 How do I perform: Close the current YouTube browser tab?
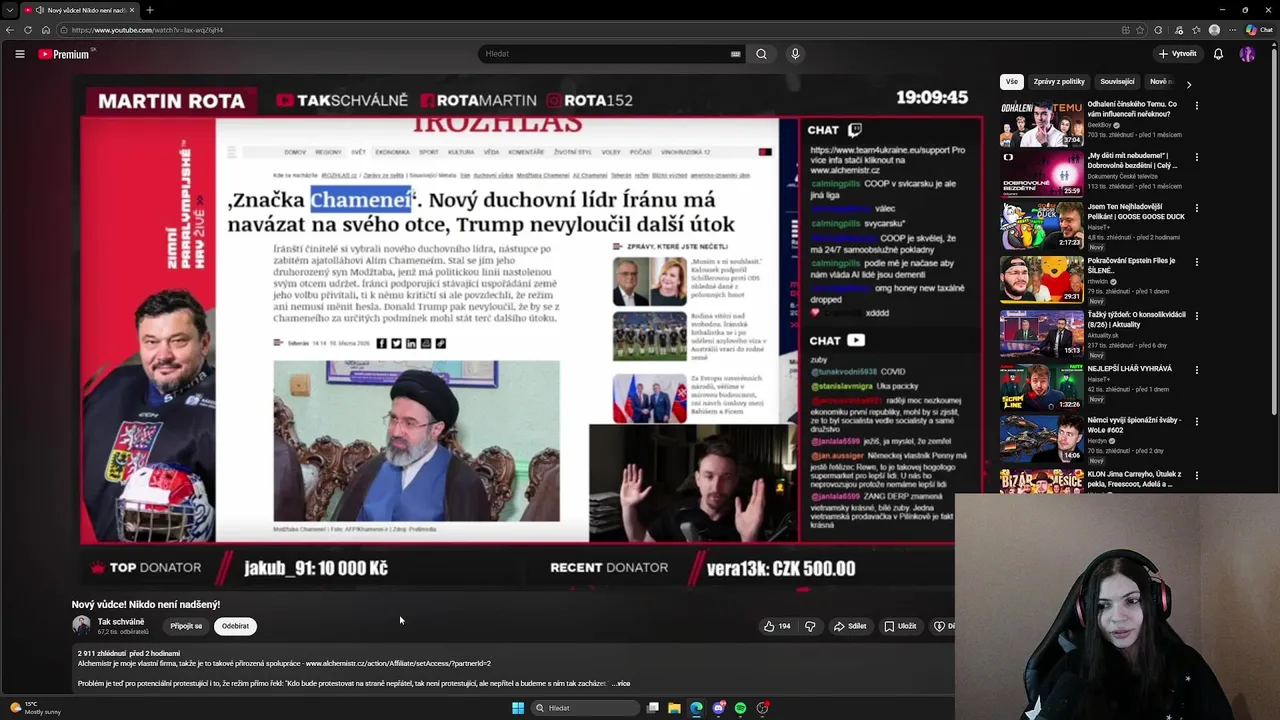(132, 10)
